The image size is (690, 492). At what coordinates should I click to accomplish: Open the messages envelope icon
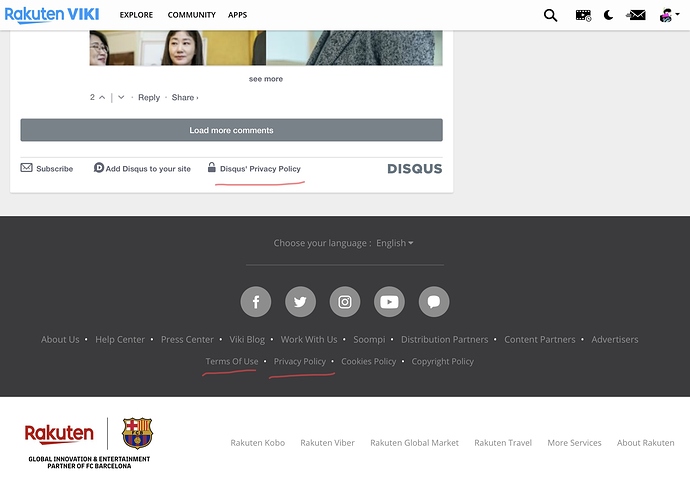tap(636, 15)
